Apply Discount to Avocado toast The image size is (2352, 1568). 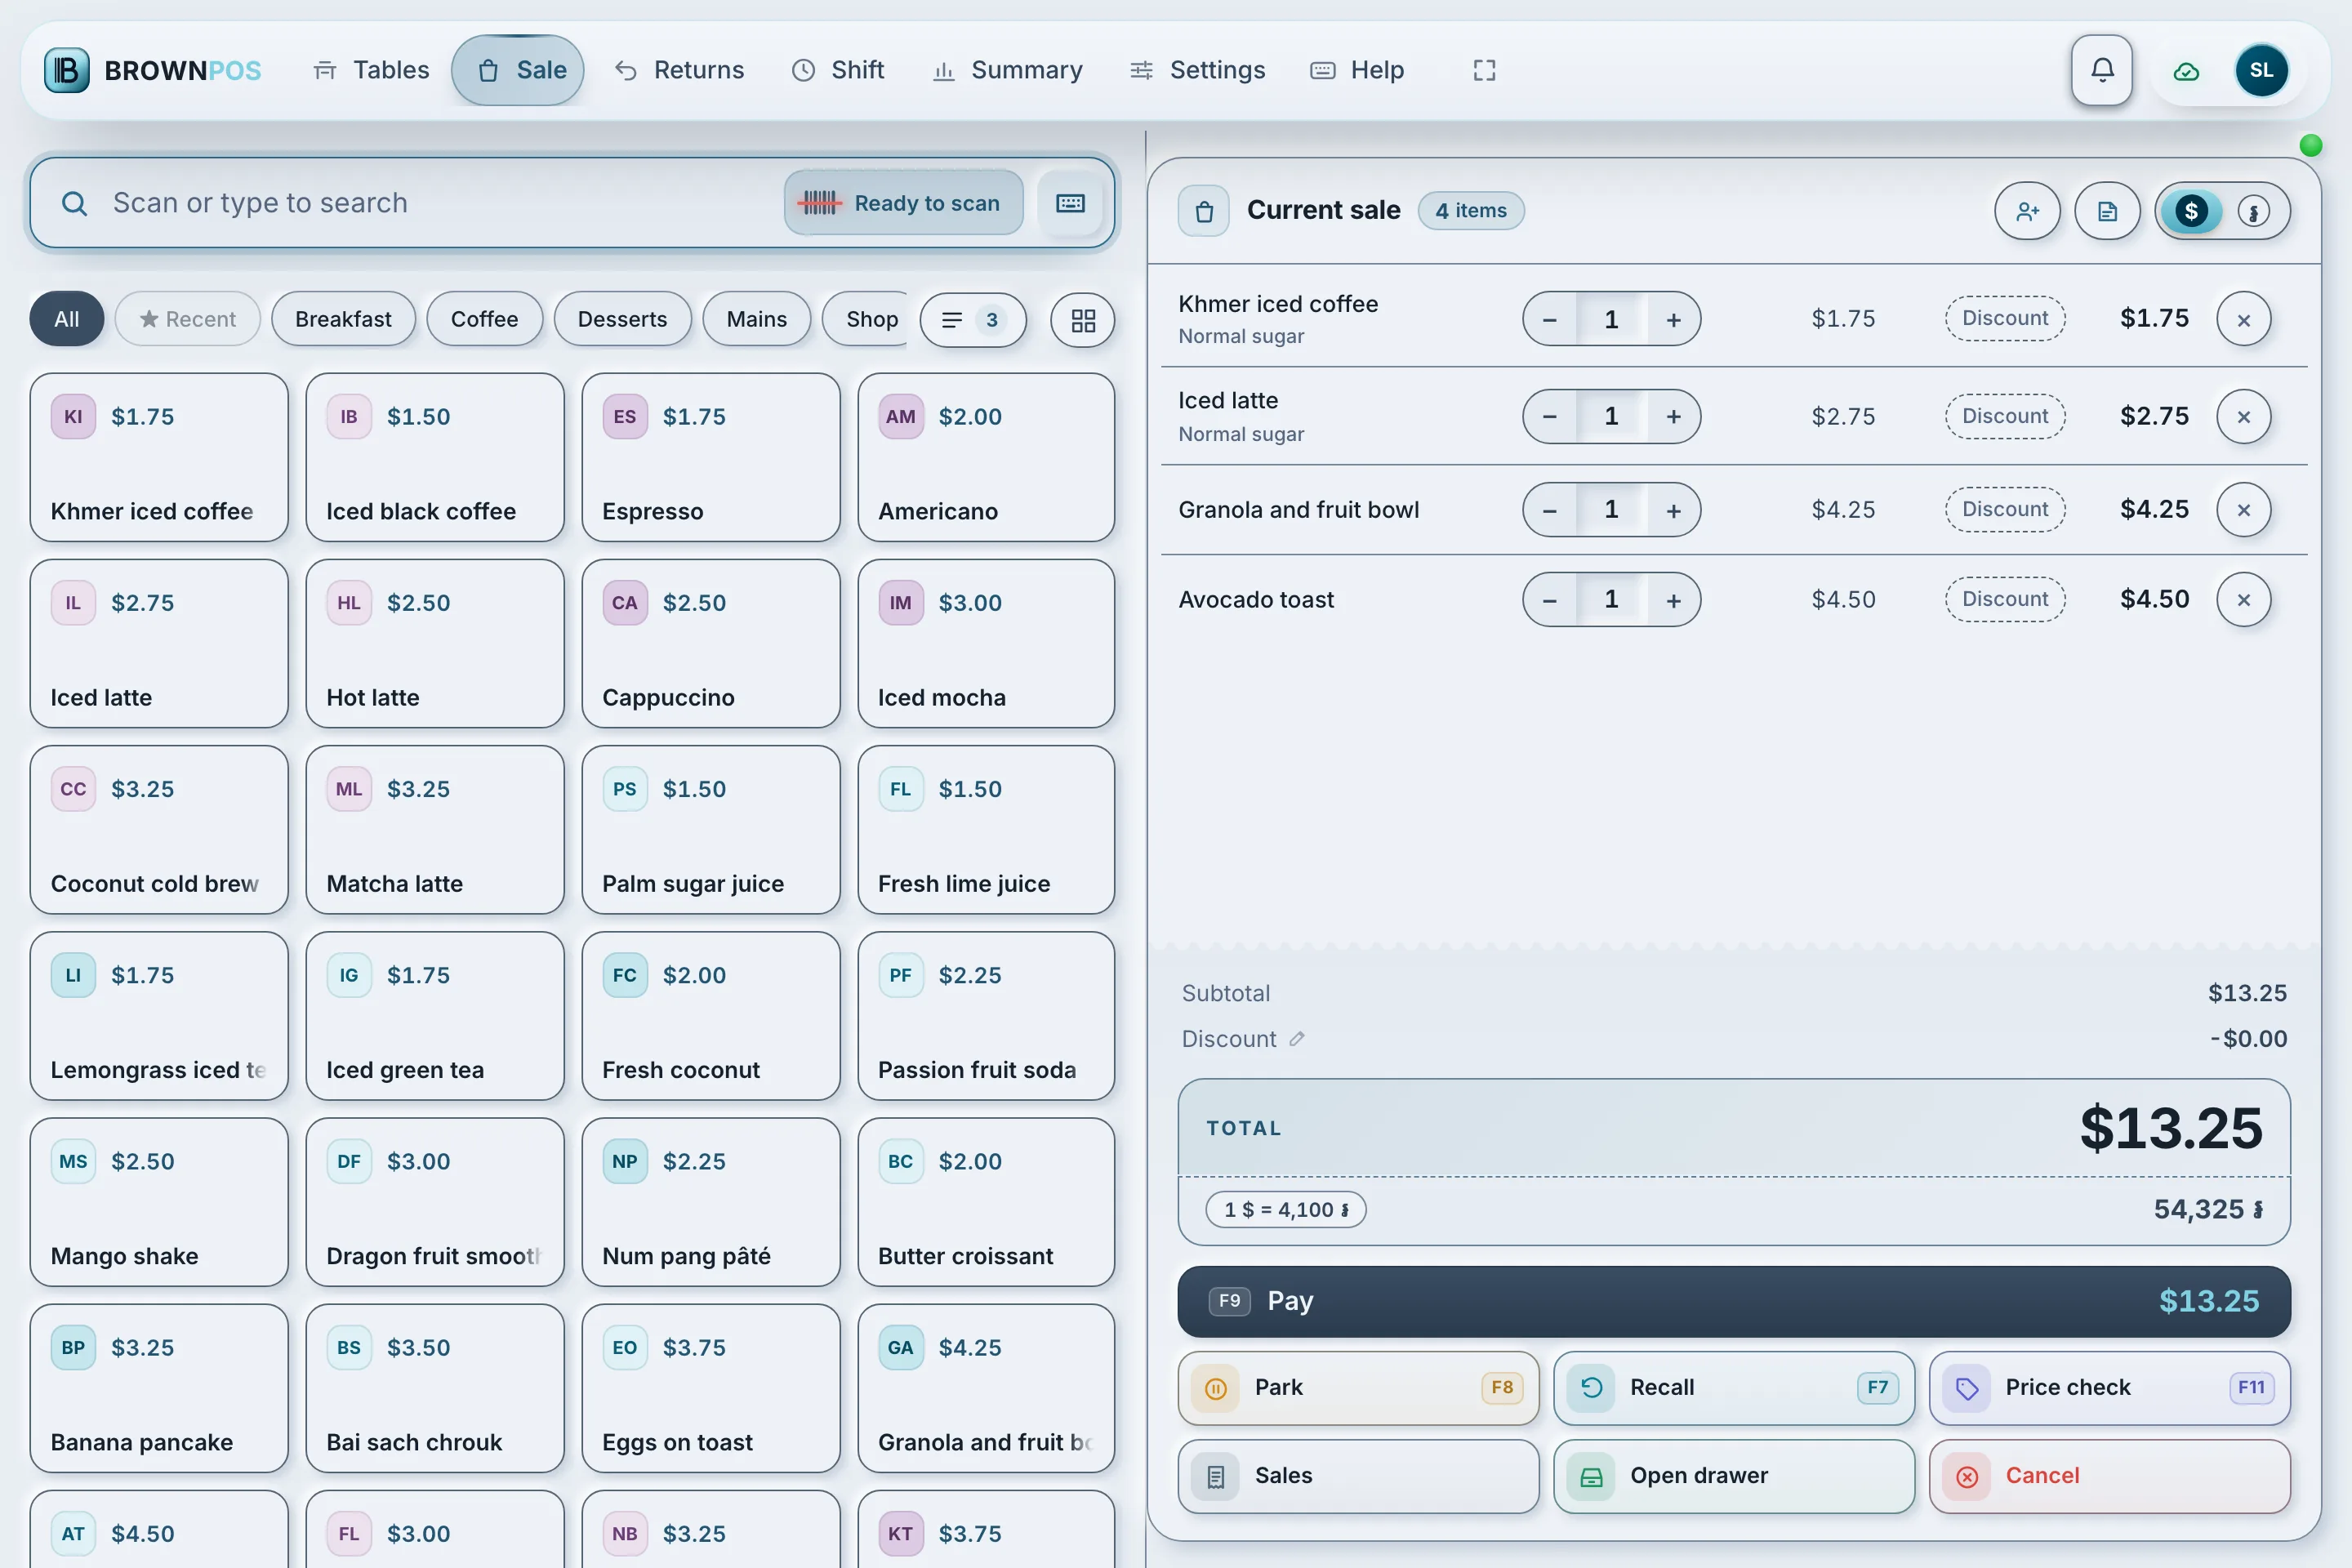pyautogui.click(x=2005, y=600)
